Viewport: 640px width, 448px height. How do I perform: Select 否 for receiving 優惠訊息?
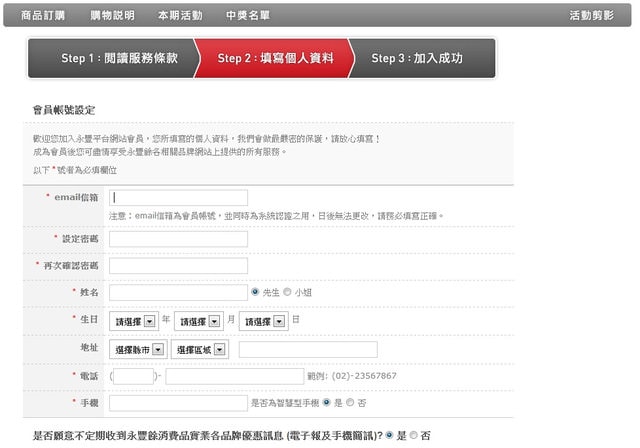413,435
